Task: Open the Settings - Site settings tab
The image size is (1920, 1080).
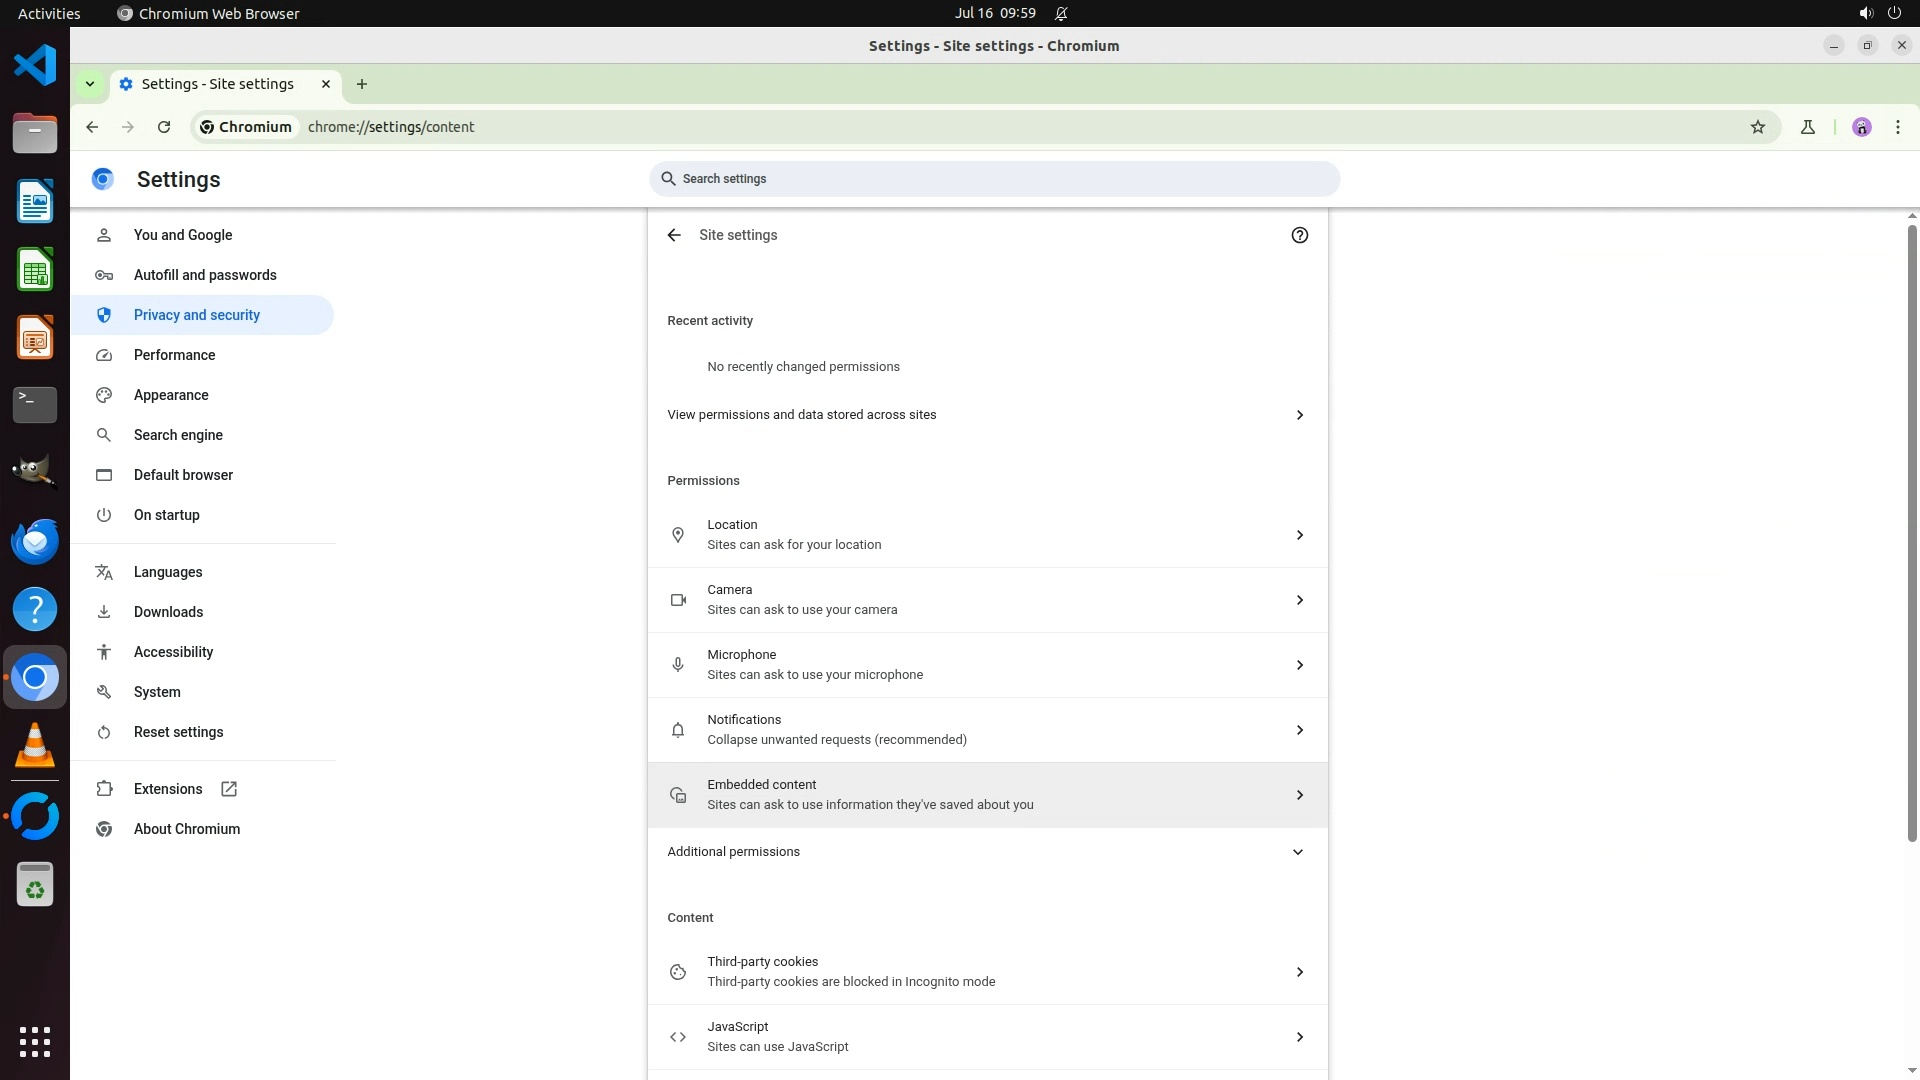Action: point(218,84)
